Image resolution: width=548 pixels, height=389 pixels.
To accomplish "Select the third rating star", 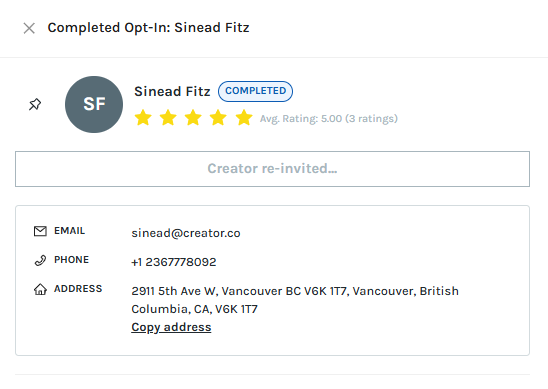I will pyautogui.click(x=193, y=117).
